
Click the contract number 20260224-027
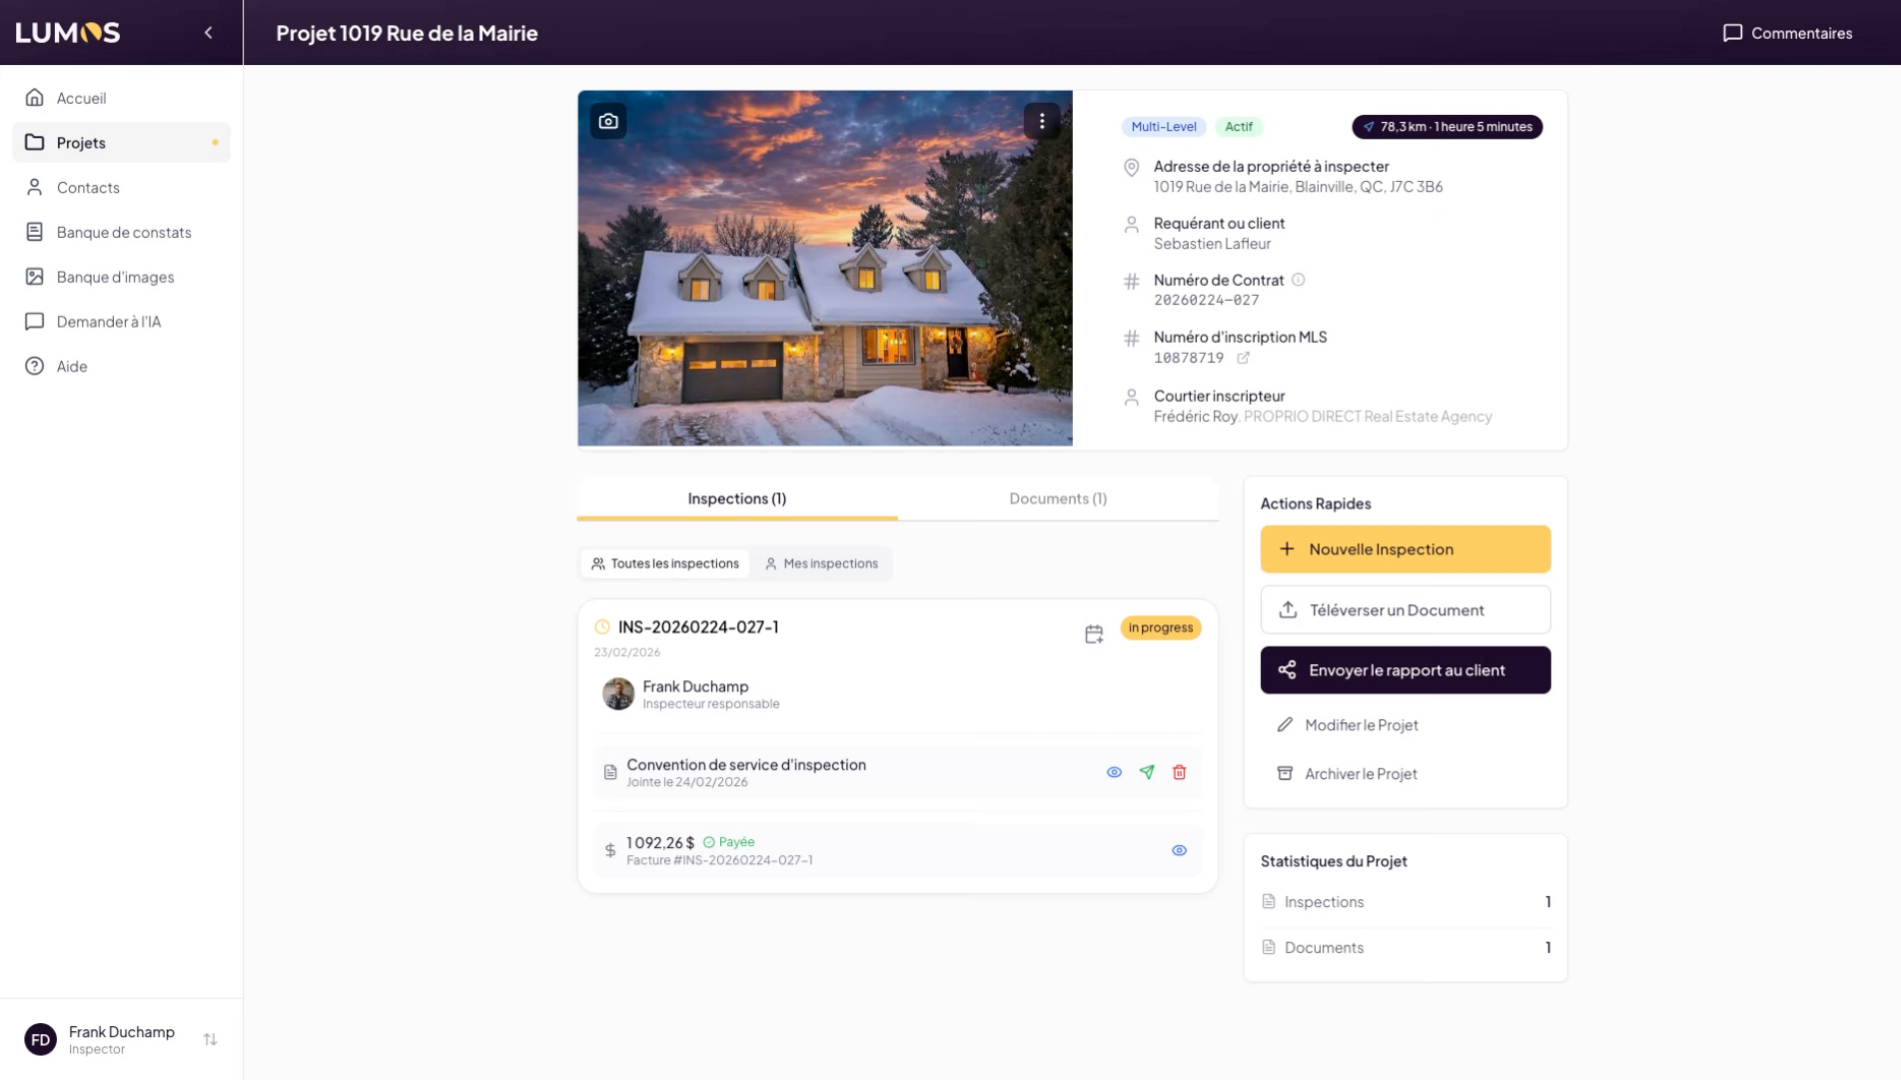pos(1206,300)
